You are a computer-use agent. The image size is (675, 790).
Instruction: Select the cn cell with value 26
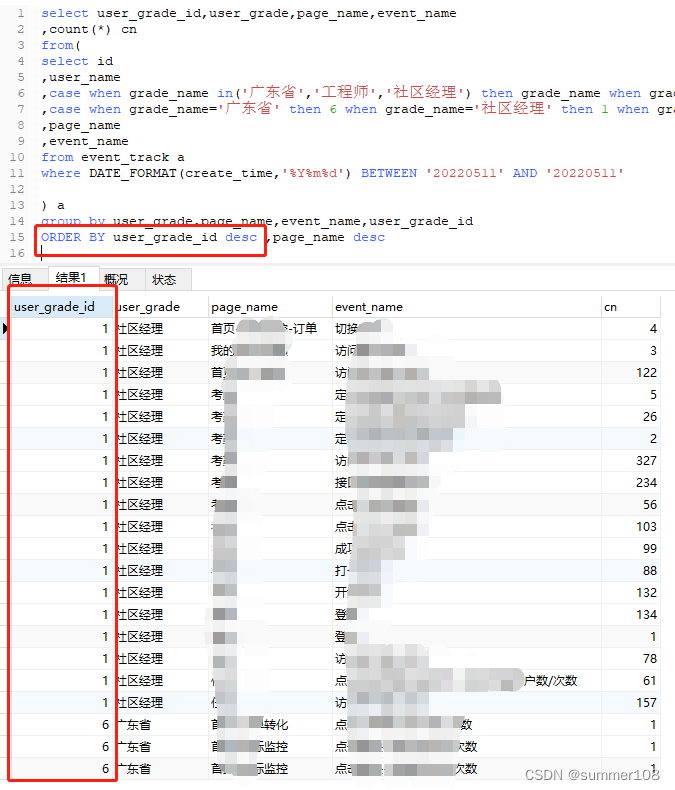631,417
